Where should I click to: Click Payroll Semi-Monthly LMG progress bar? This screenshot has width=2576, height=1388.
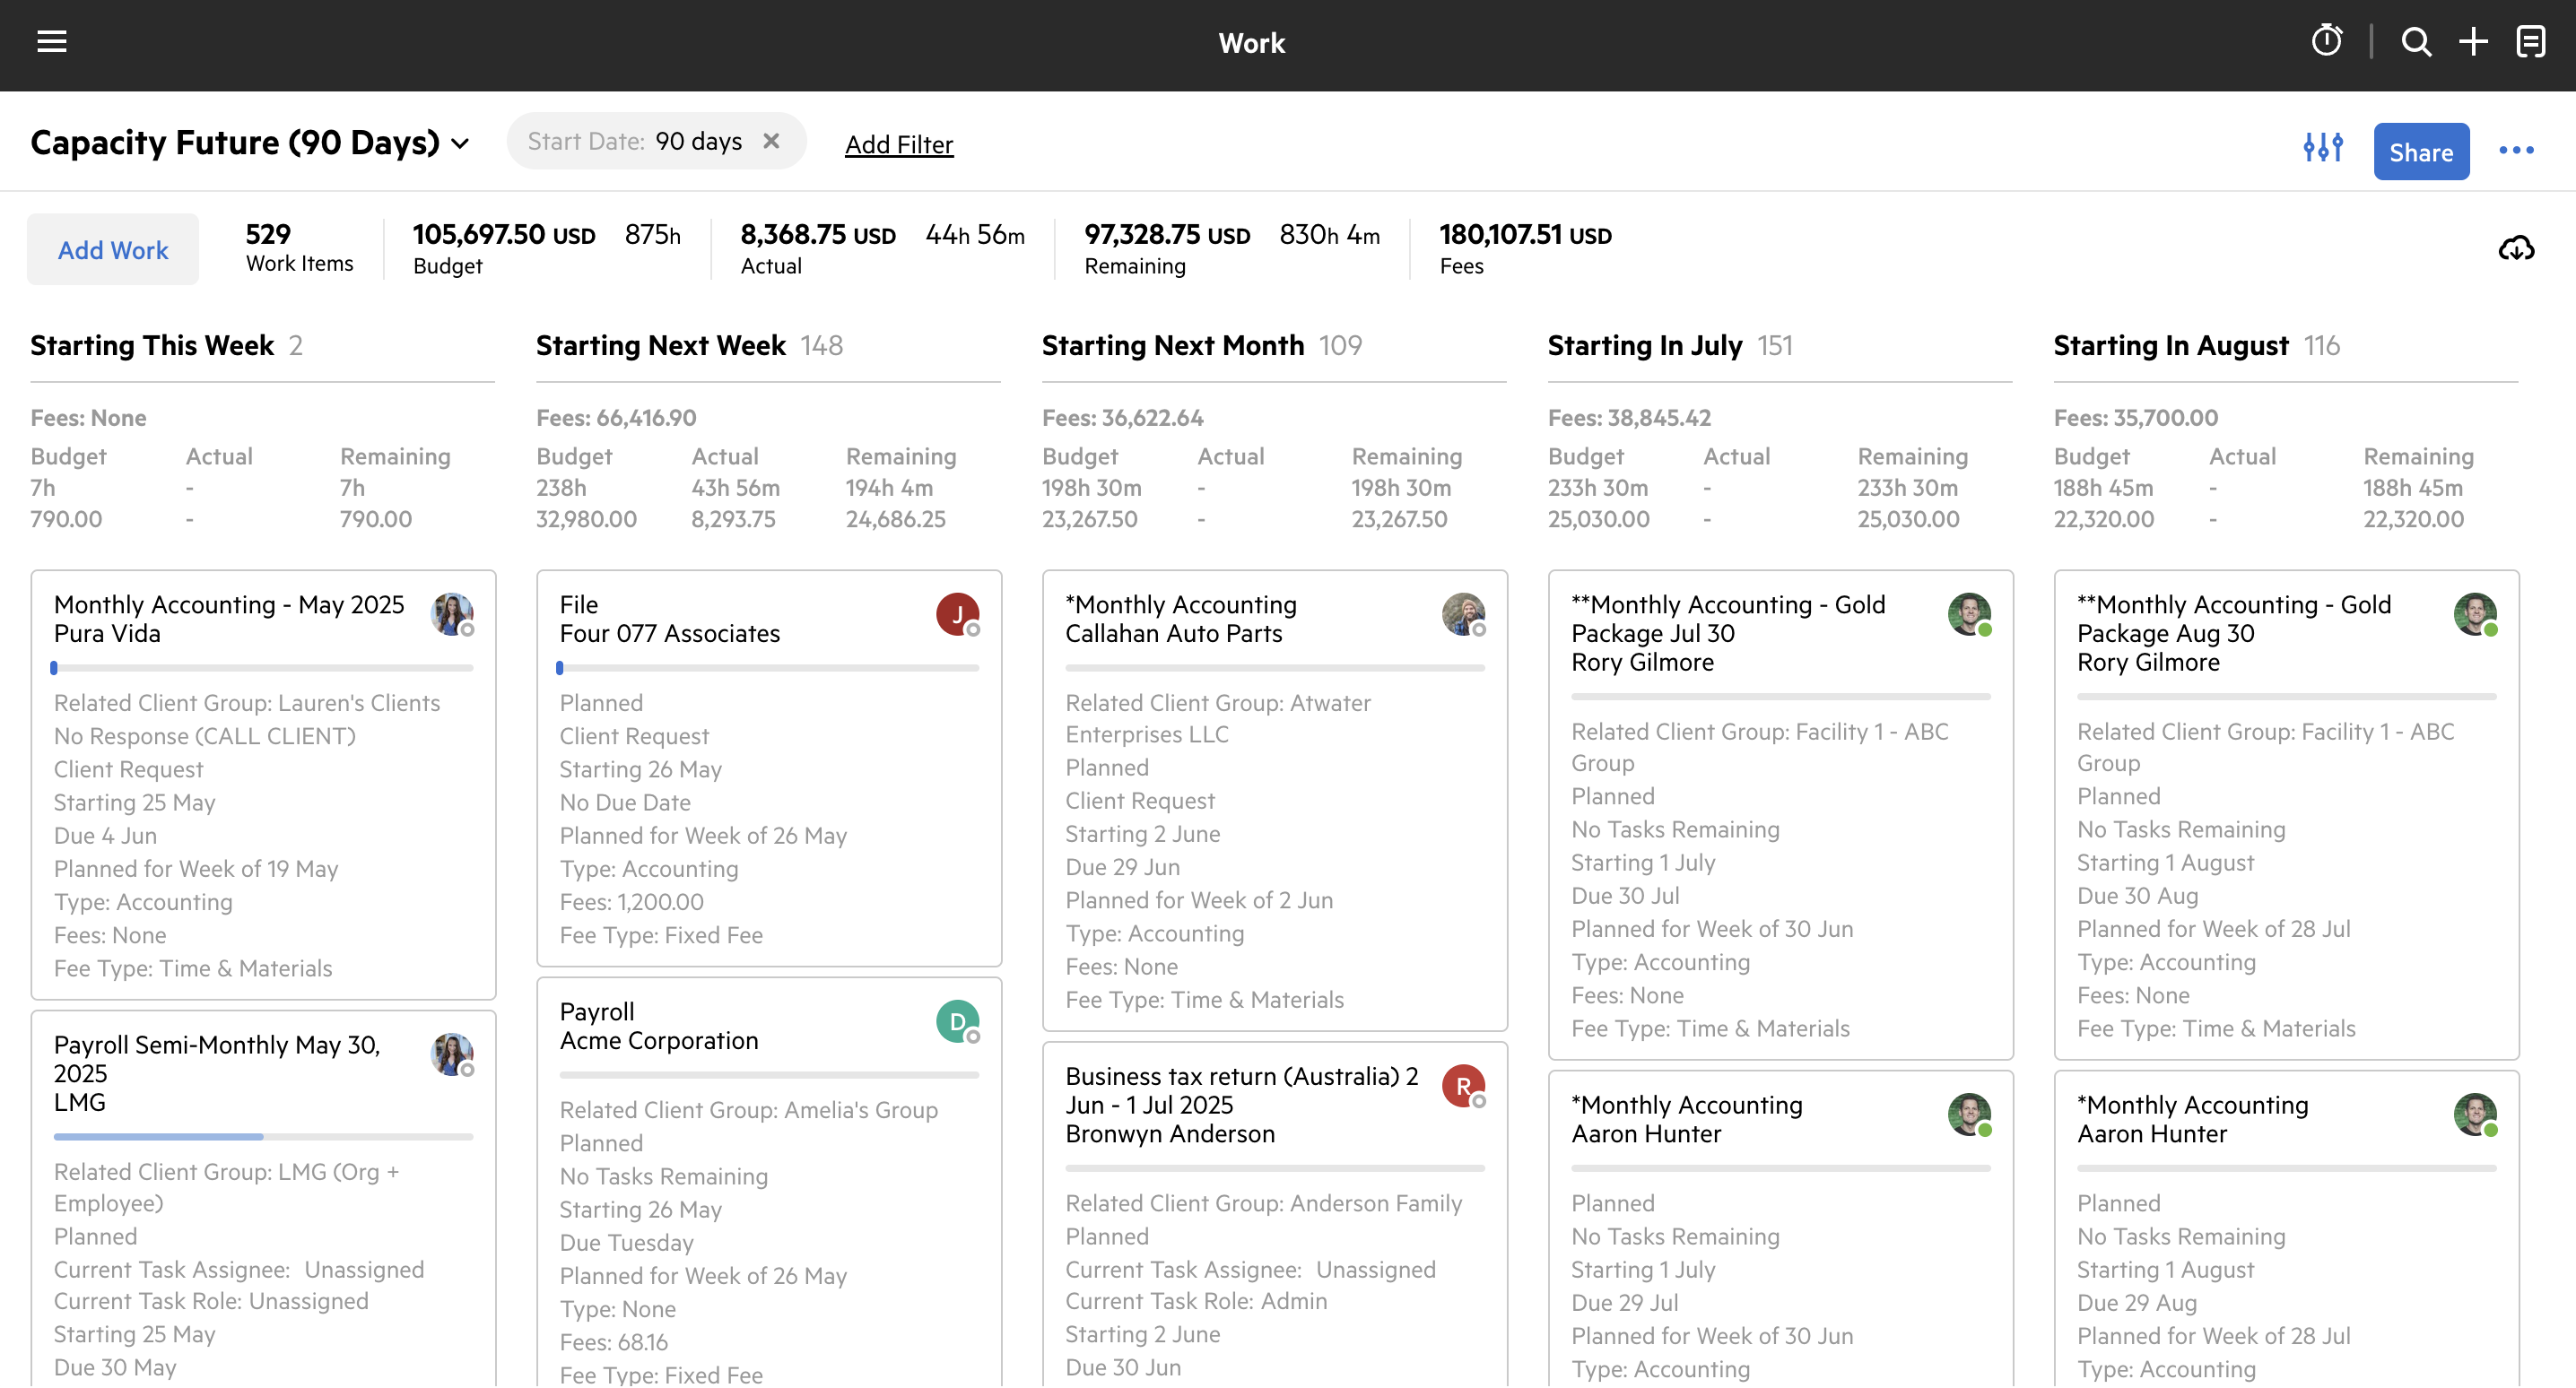(x=263, y=1137)
